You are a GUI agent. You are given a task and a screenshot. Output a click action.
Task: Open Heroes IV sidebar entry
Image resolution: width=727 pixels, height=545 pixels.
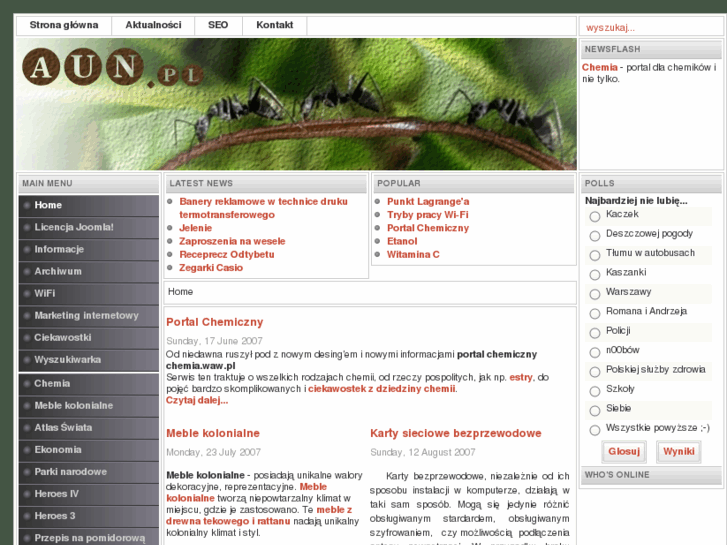click(x=89, y=494)
